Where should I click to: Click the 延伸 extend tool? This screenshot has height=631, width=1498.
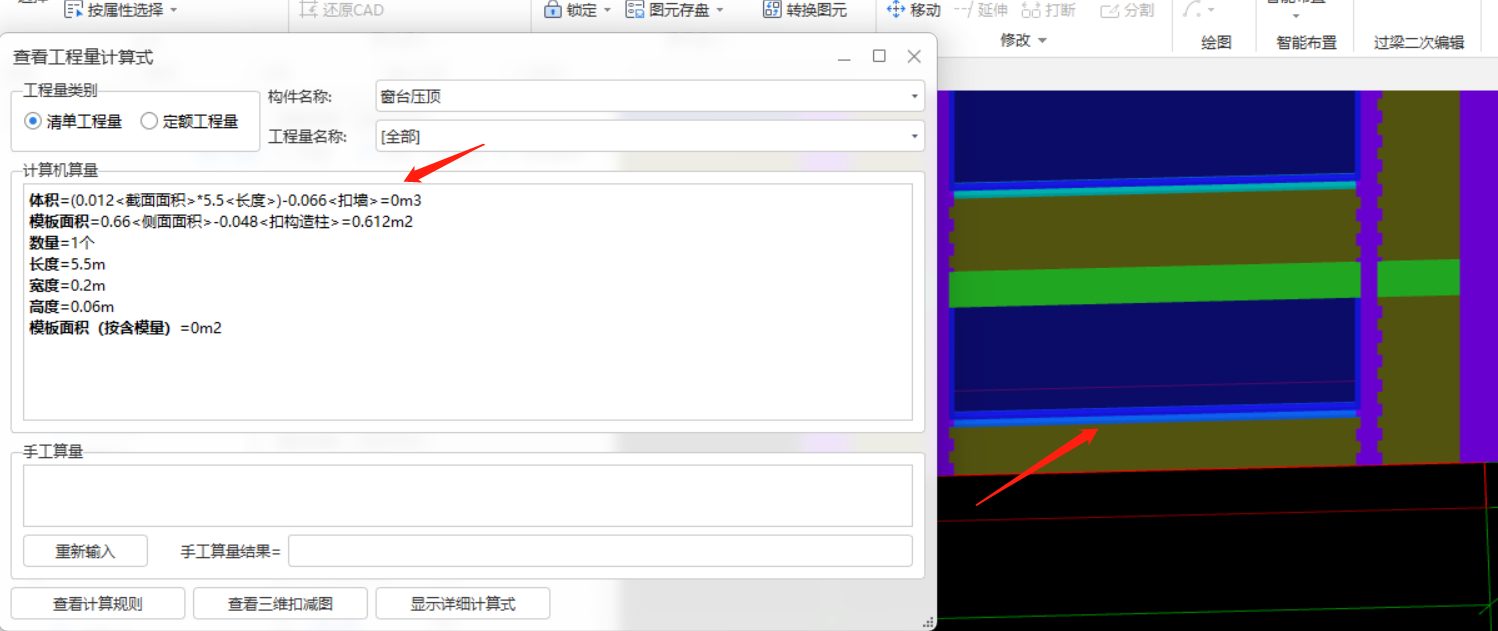point(981,10)
